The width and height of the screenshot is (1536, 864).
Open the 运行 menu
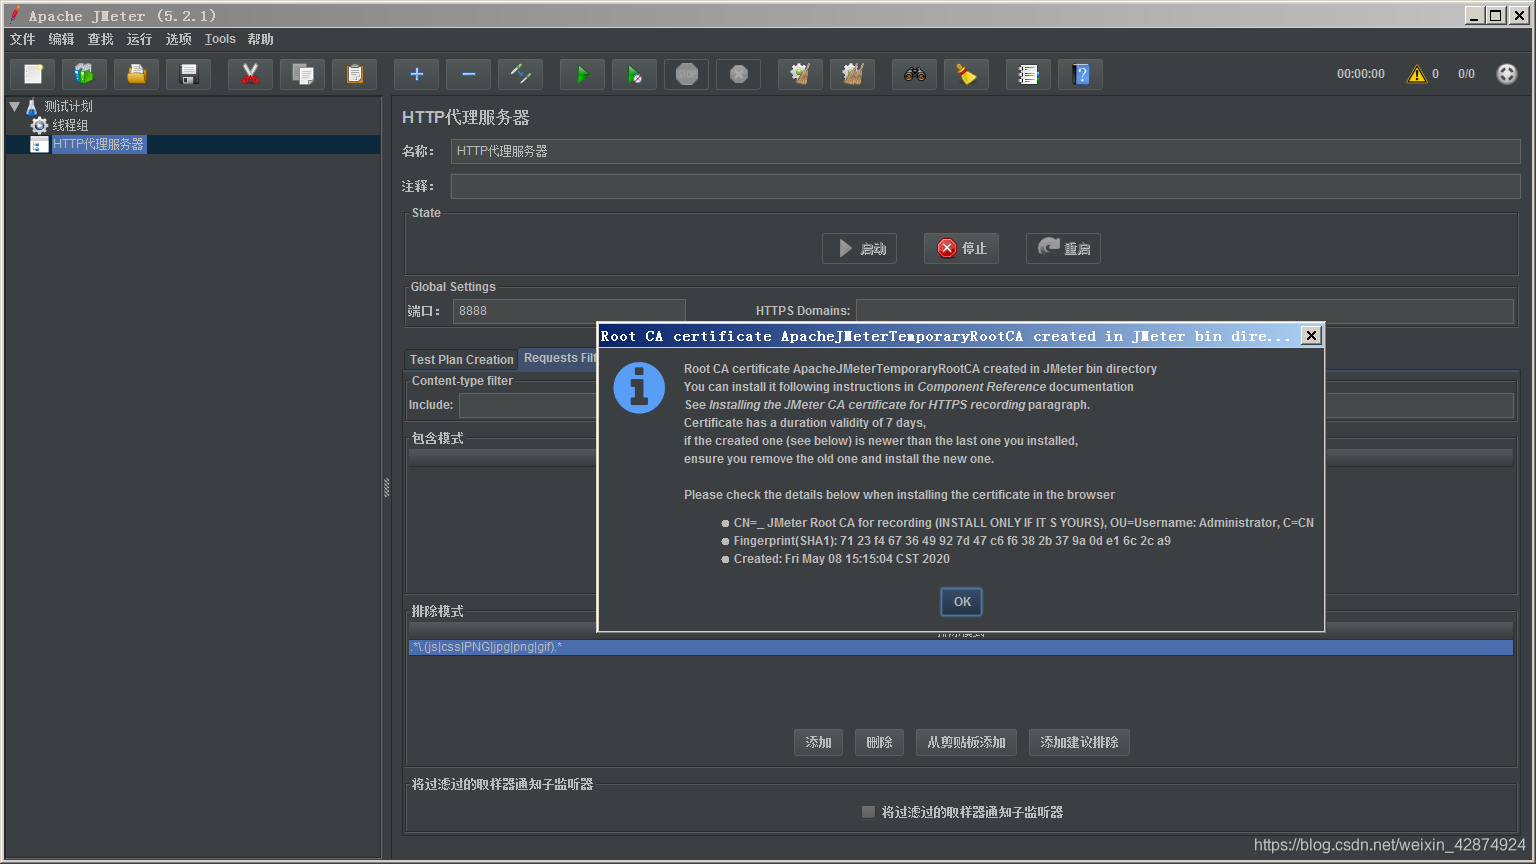(x=139, y=39)
